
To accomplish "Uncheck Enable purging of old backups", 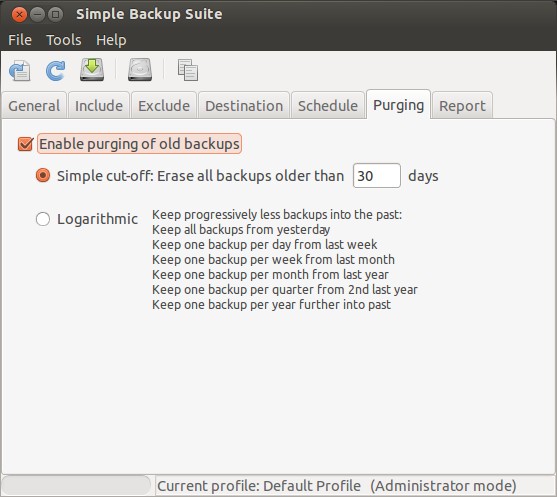I will pyautogui.click(x=26, y=144).
